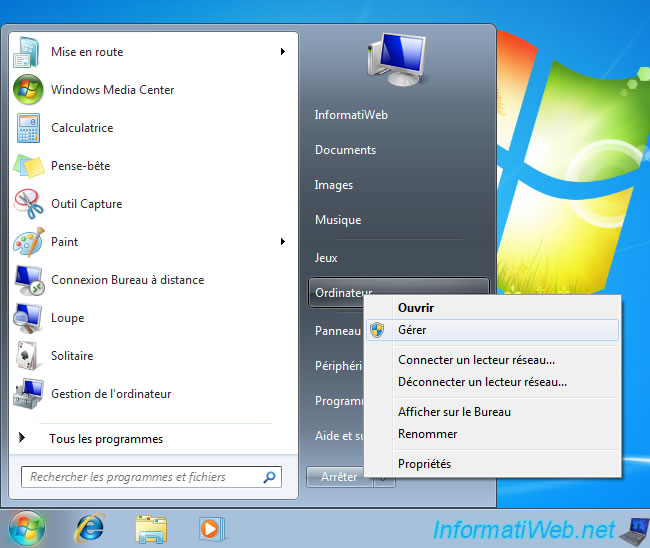
Task: Expand Mise en route submenu arrow
Action: click(283, 51)
